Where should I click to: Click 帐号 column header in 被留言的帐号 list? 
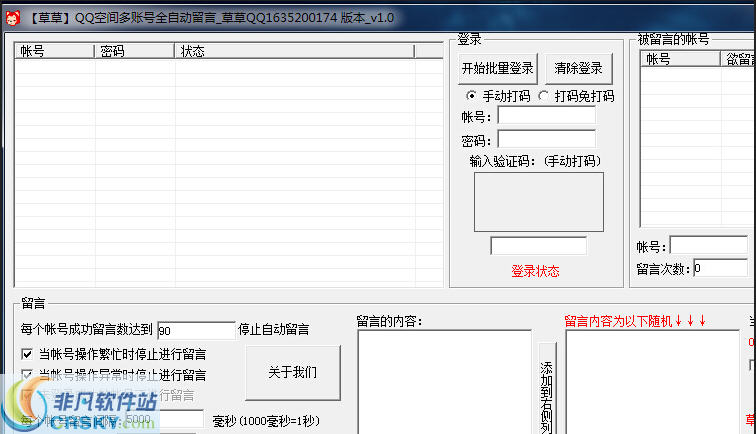click(x=680, y=59)
